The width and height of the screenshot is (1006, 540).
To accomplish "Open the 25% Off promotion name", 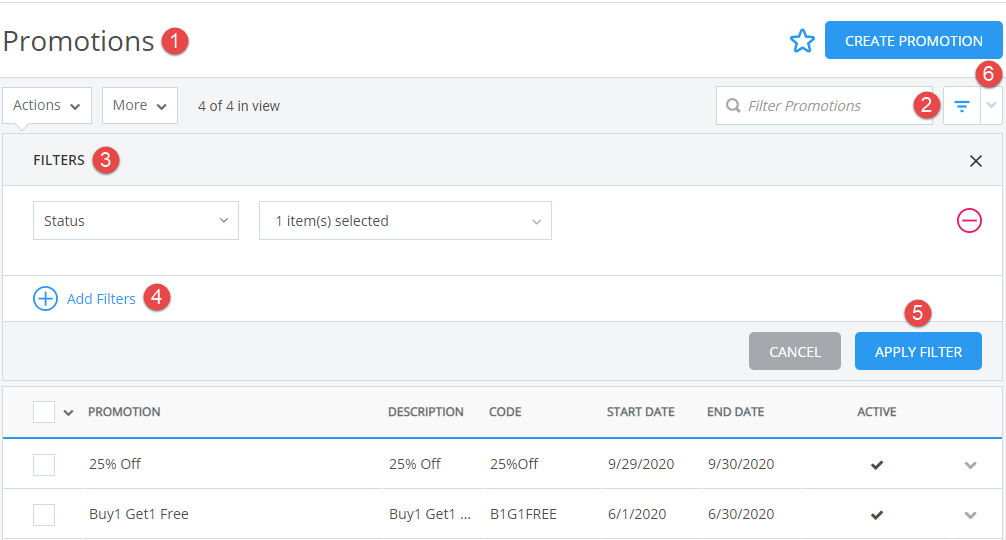I will [115, 464].
